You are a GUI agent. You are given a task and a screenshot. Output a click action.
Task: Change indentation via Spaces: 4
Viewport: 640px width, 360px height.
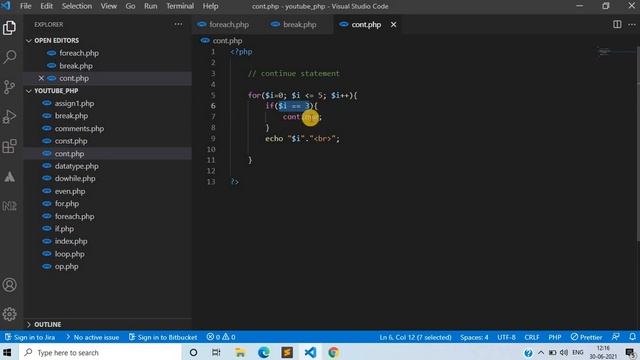tap(474, 337)
